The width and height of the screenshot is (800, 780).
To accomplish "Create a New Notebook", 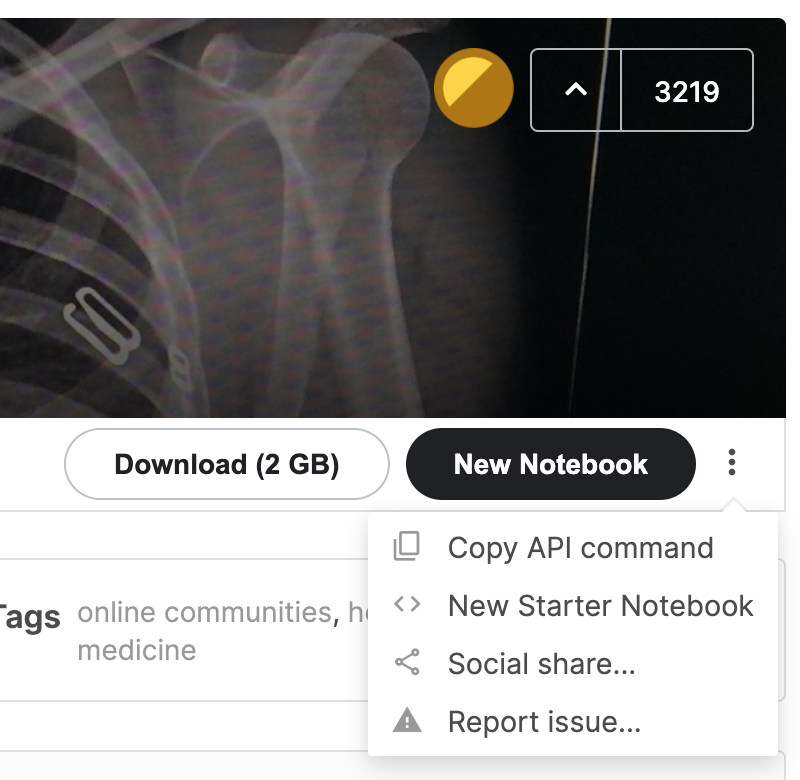I will pos(550,463).
